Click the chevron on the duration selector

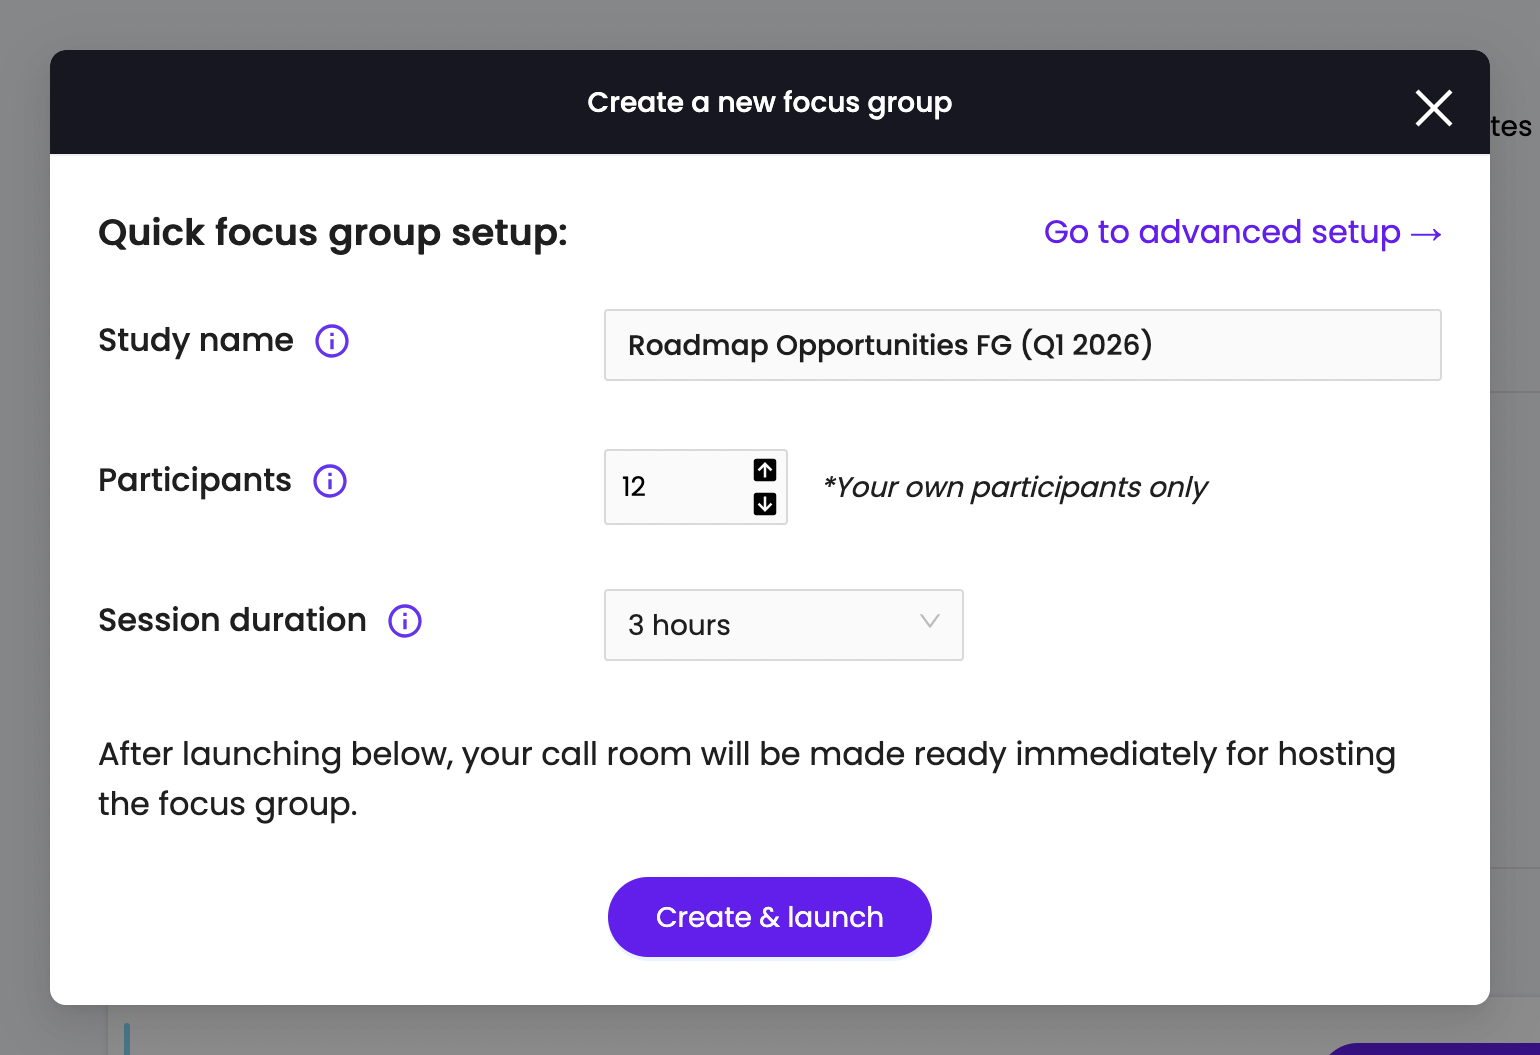coord(929,622)
